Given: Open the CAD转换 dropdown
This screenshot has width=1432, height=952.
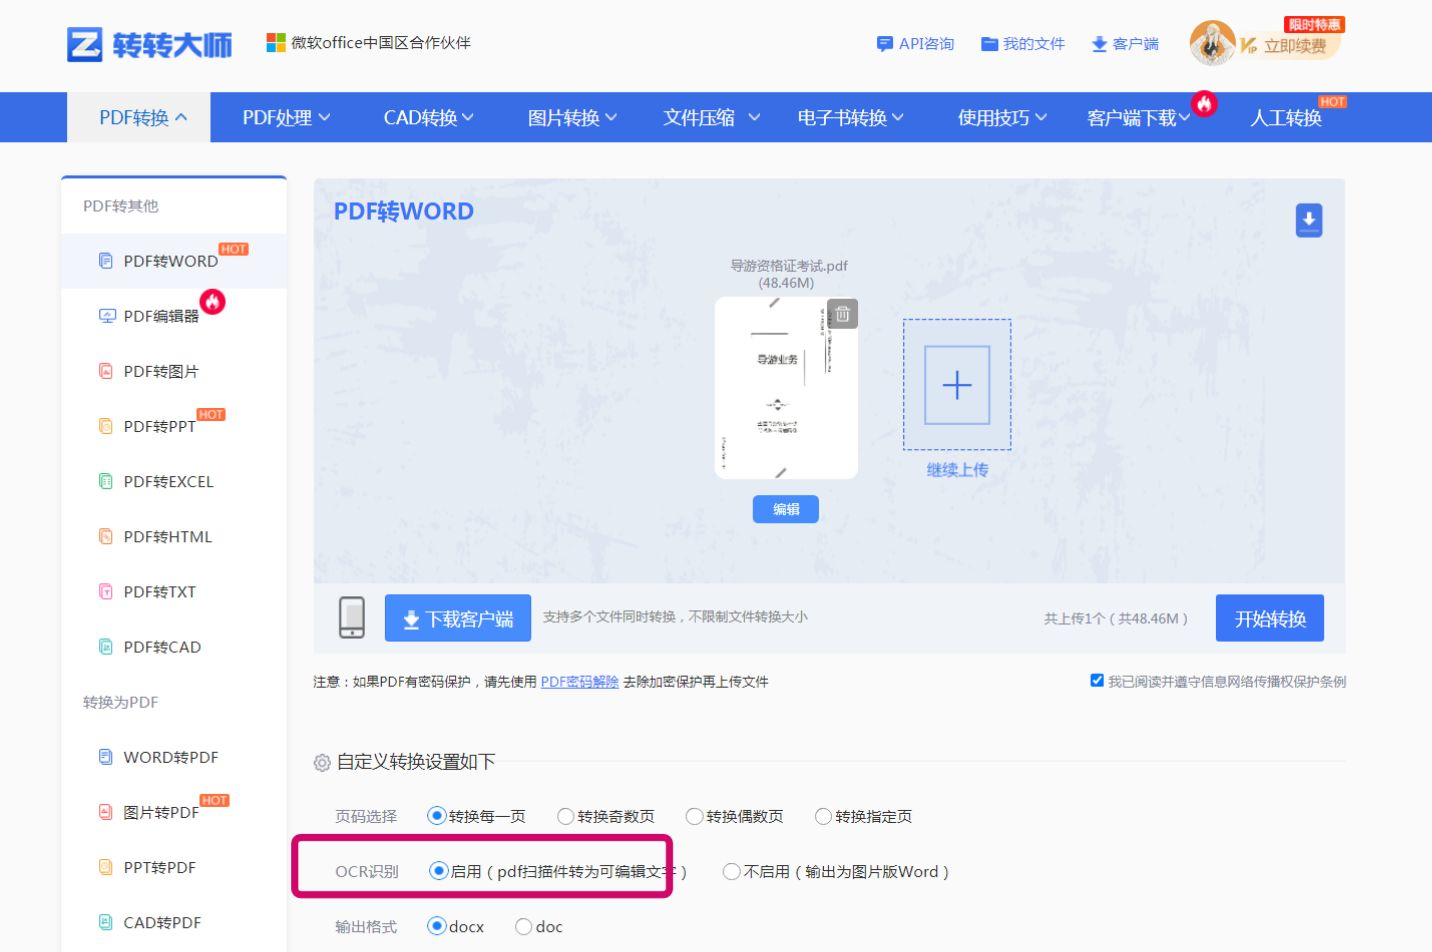Looking at the screenshot, I should [x=428, y=117].
